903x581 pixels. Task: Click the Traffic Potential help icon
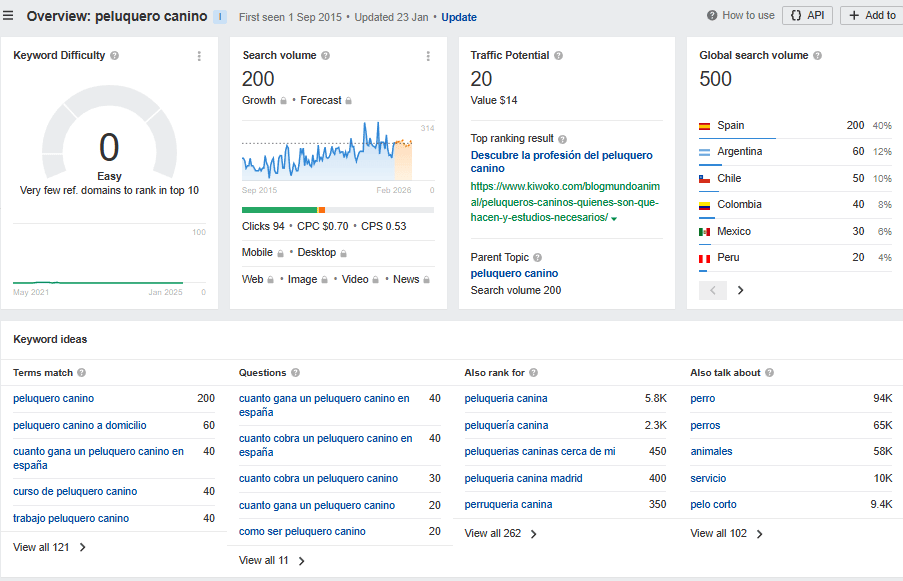pos(559,56)
